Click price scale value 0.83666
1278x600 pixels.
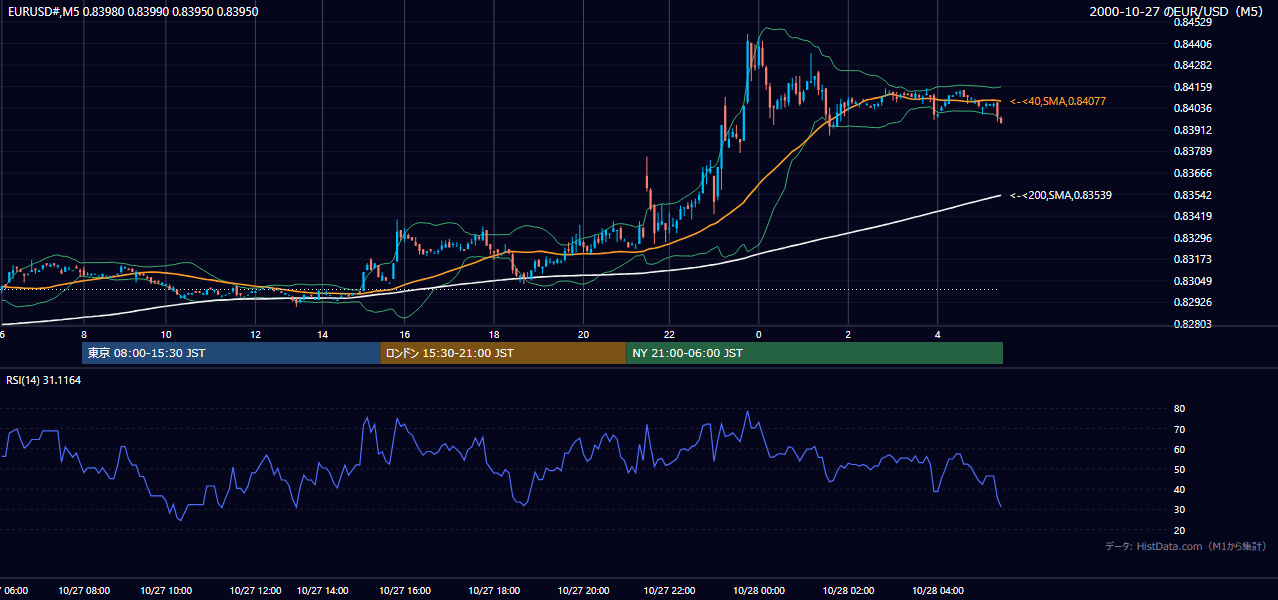pyautogui.click(x=1192, y=173)
